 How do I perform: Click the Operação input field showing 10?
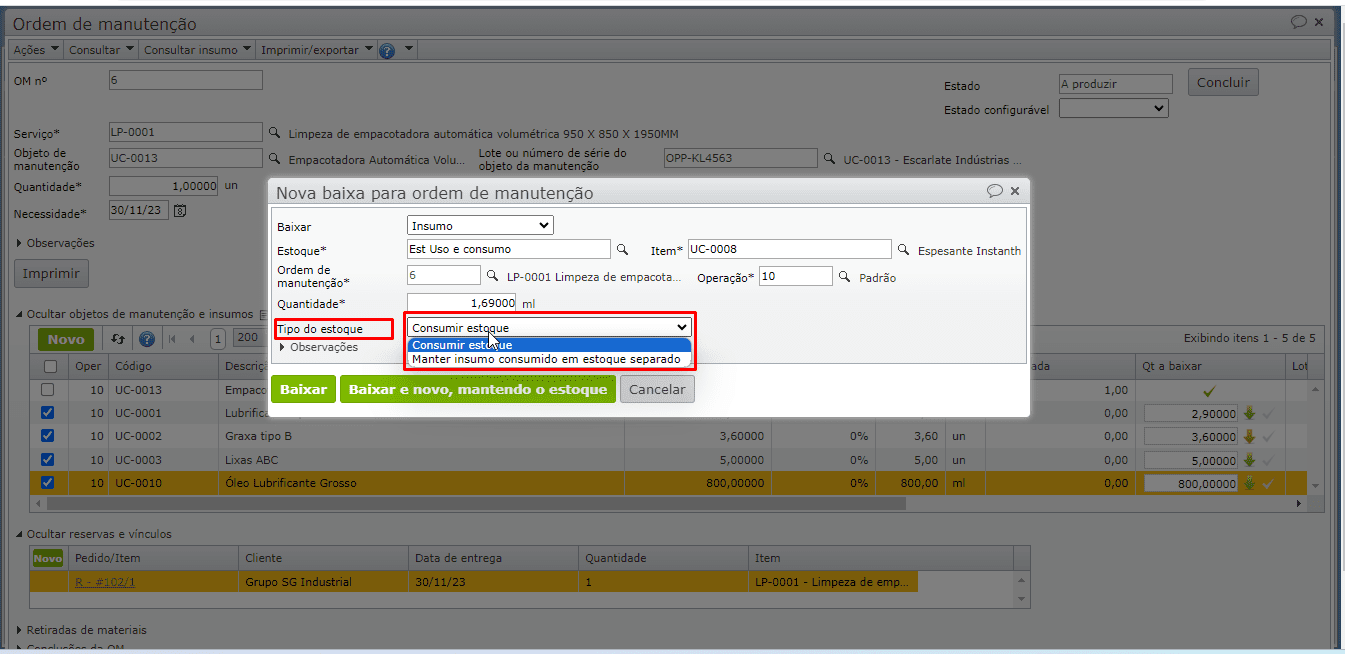tap(796, 276)
